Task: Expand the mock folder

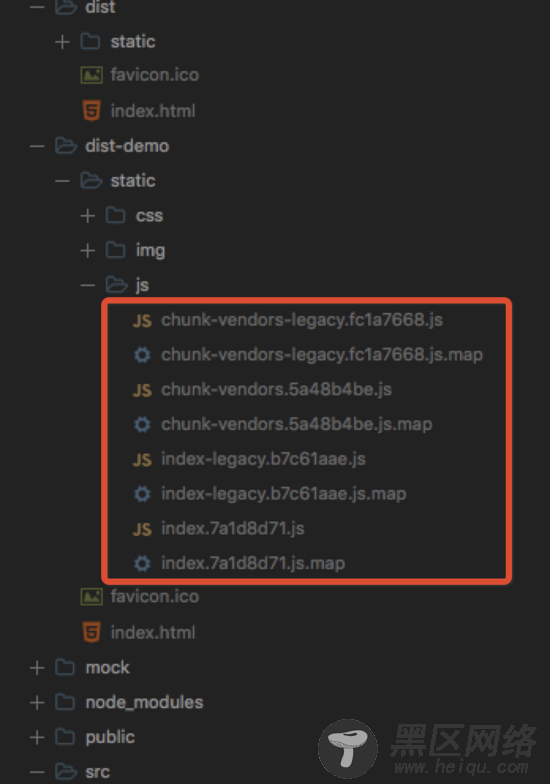Action: (37, 668)
